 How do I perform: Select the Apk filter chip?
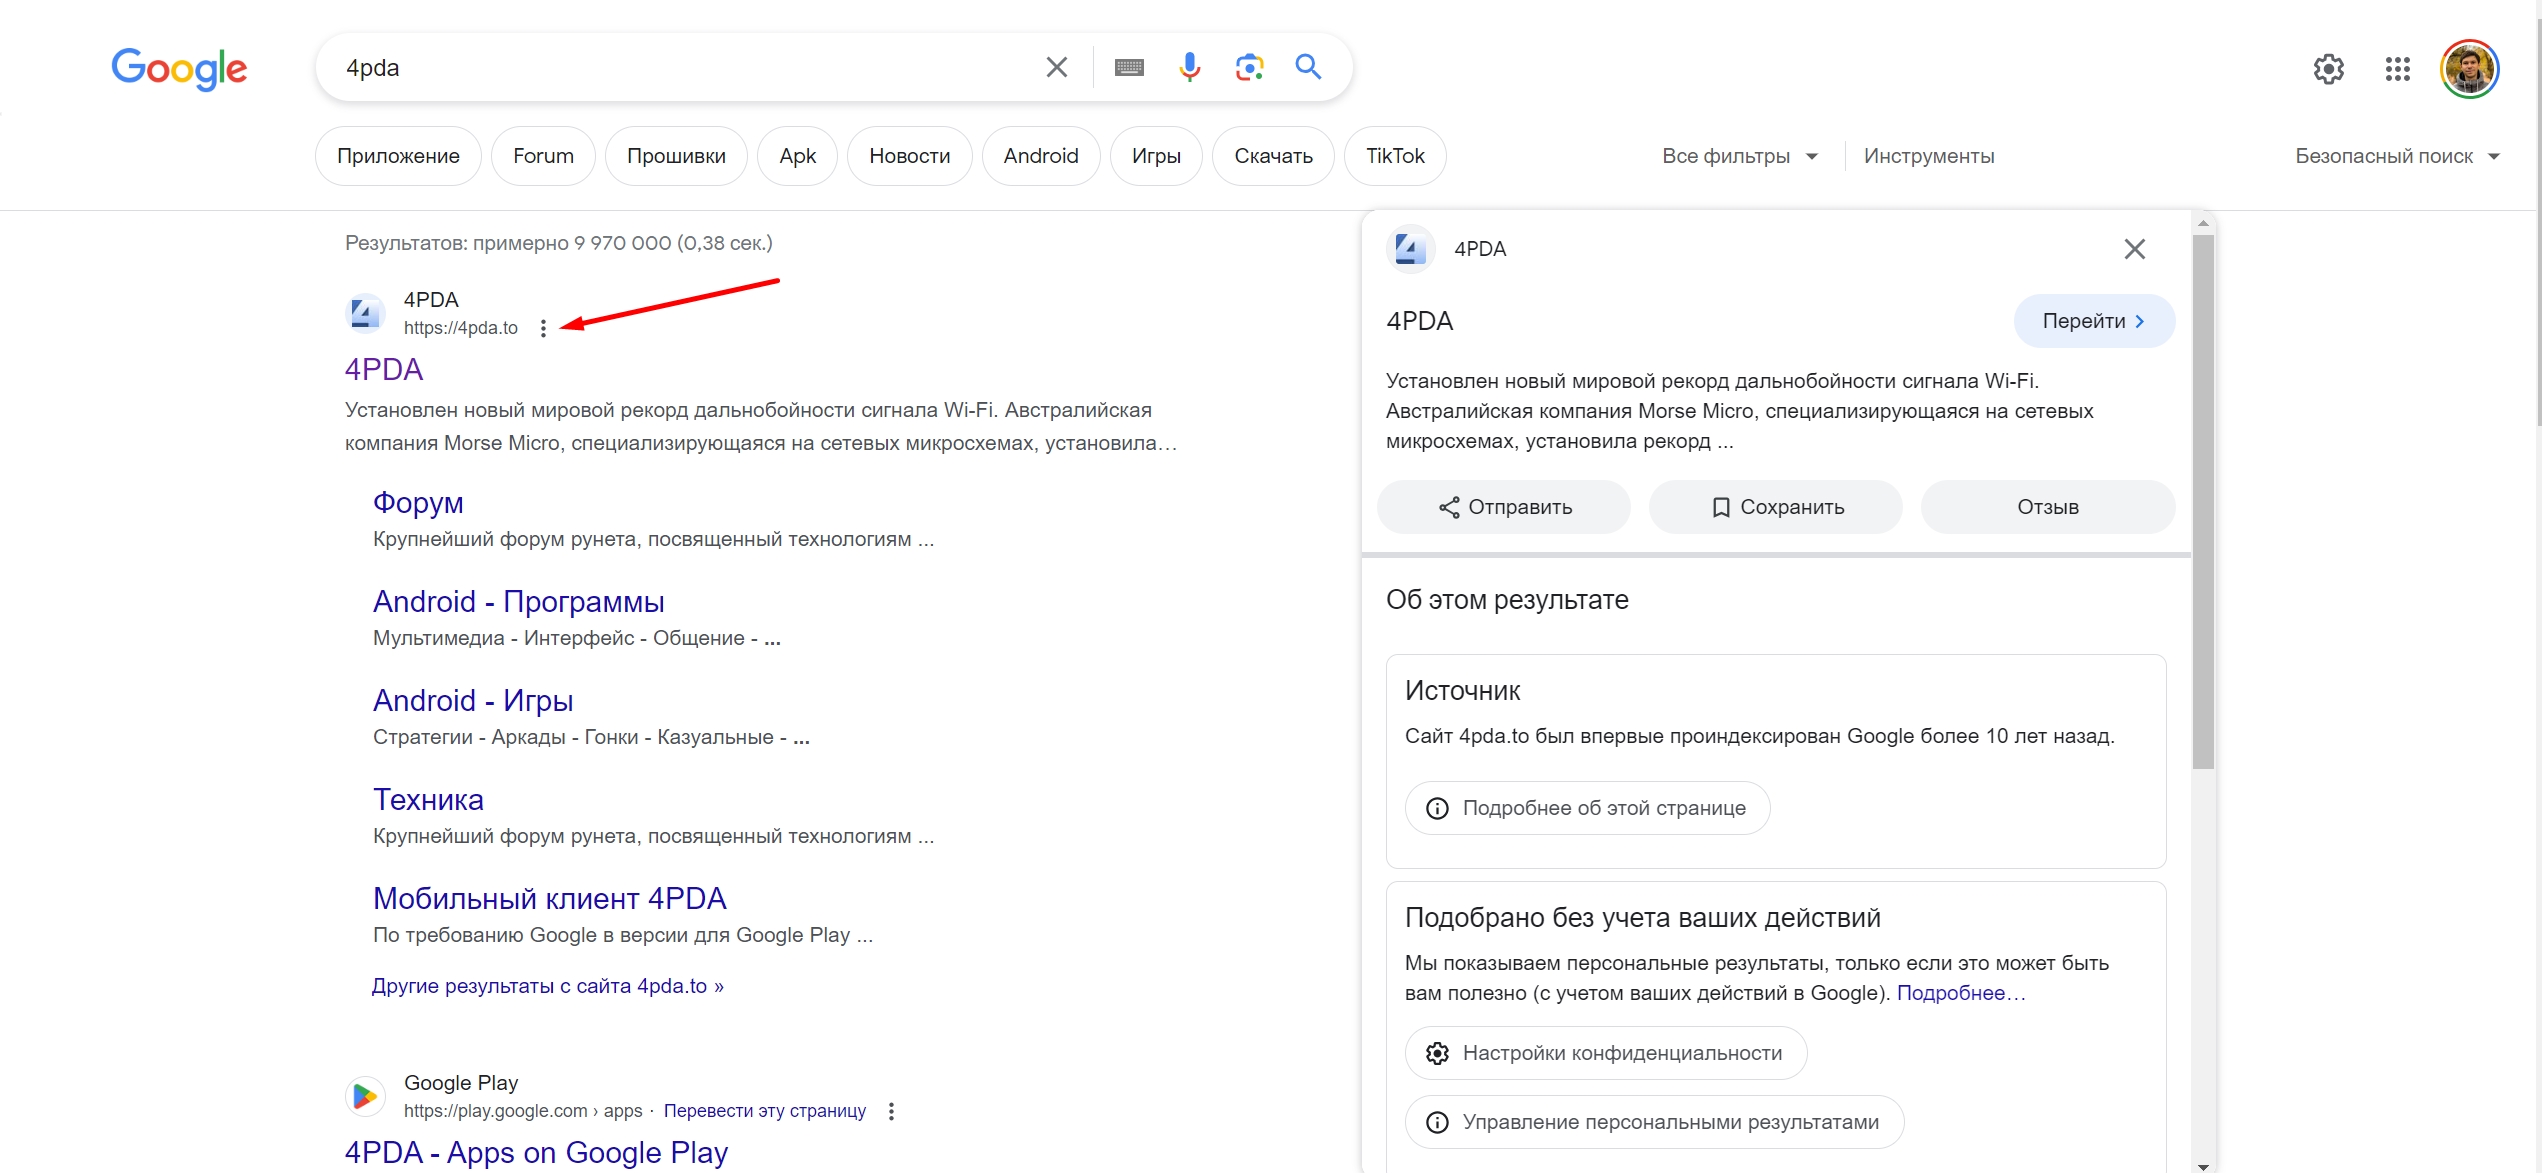(x=797, y=156)
